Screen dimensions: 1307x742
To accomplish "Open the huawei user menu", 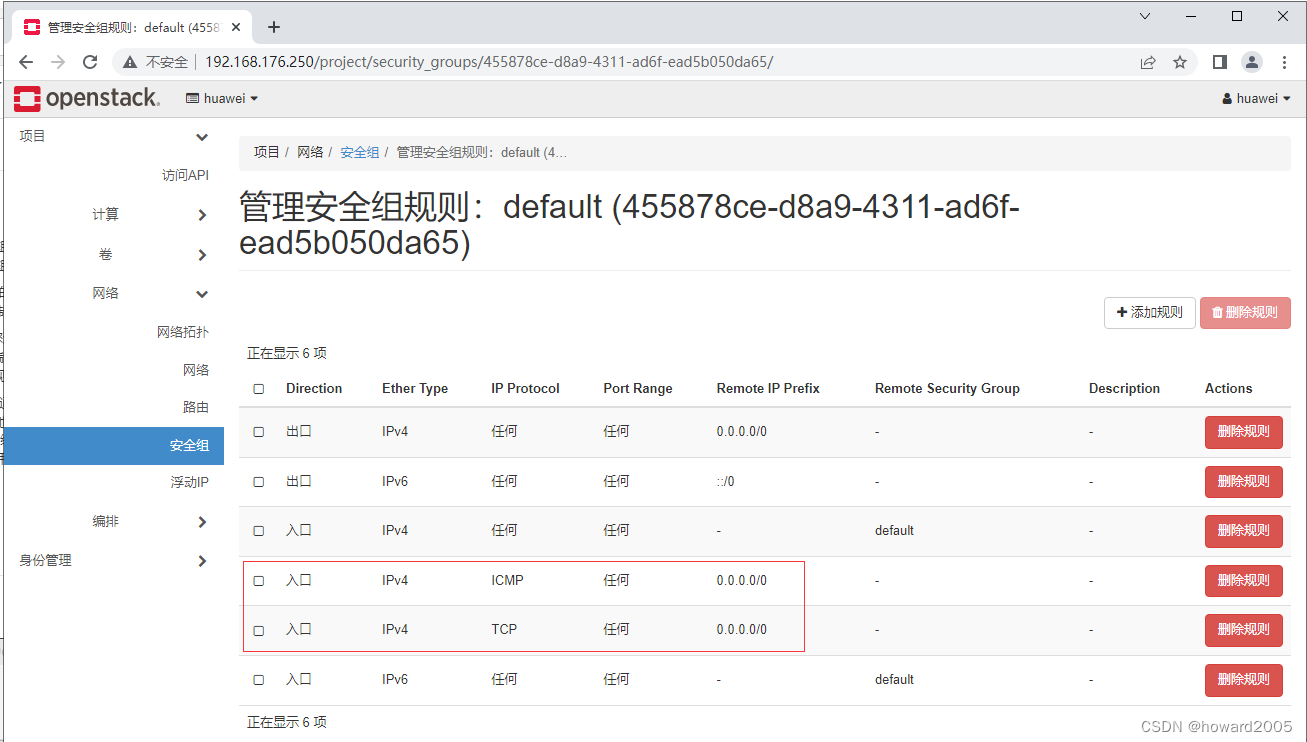I will point(1256,98).
